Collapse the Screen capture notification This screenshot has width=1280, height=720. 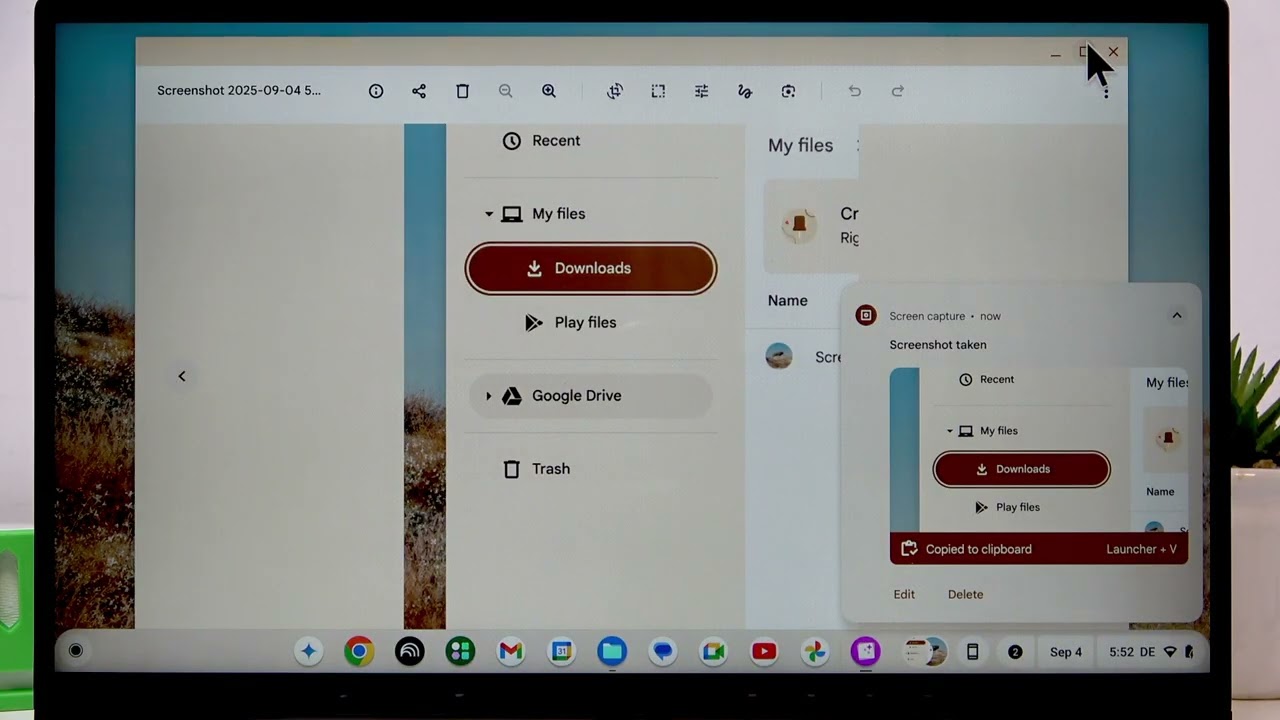[1177, 315]
